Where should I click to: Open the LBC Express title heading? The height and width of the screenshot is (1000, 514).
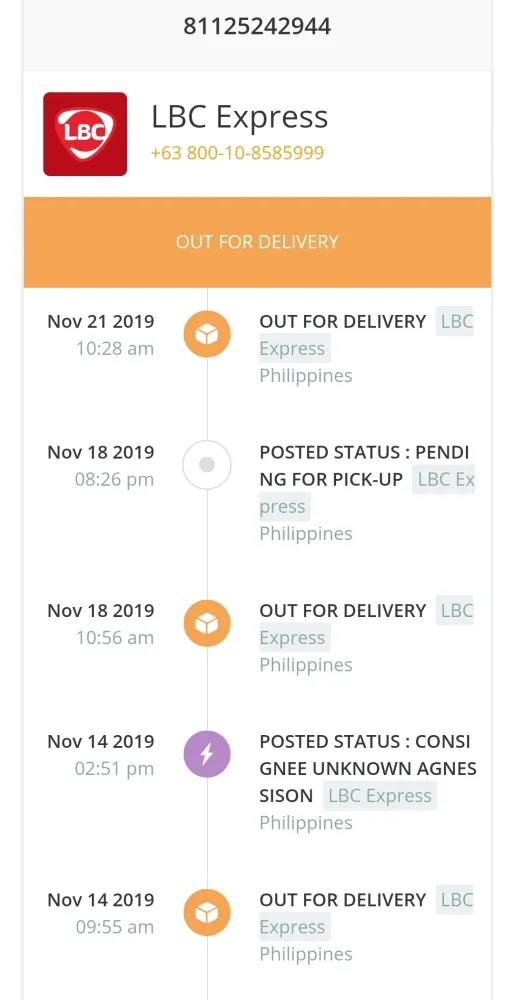(x=240, y=117)
